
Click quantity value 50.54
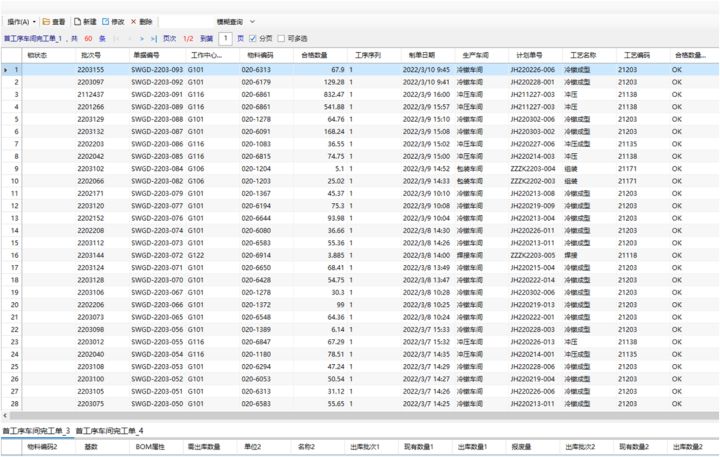(x=336, y=380)
